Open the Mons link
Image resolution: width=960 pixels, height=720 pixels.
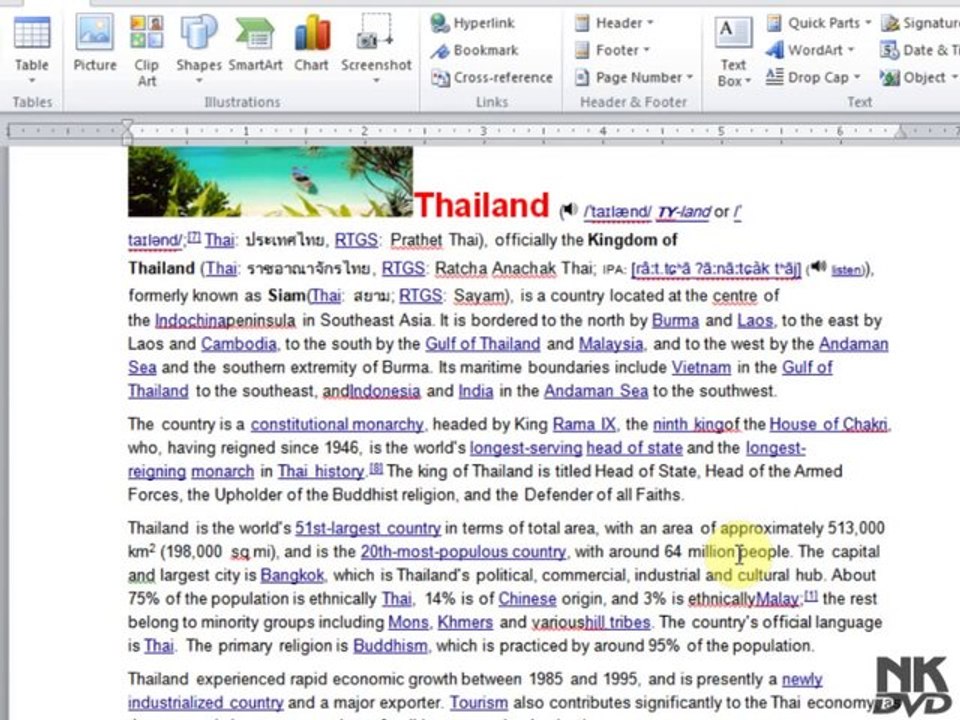408,622
